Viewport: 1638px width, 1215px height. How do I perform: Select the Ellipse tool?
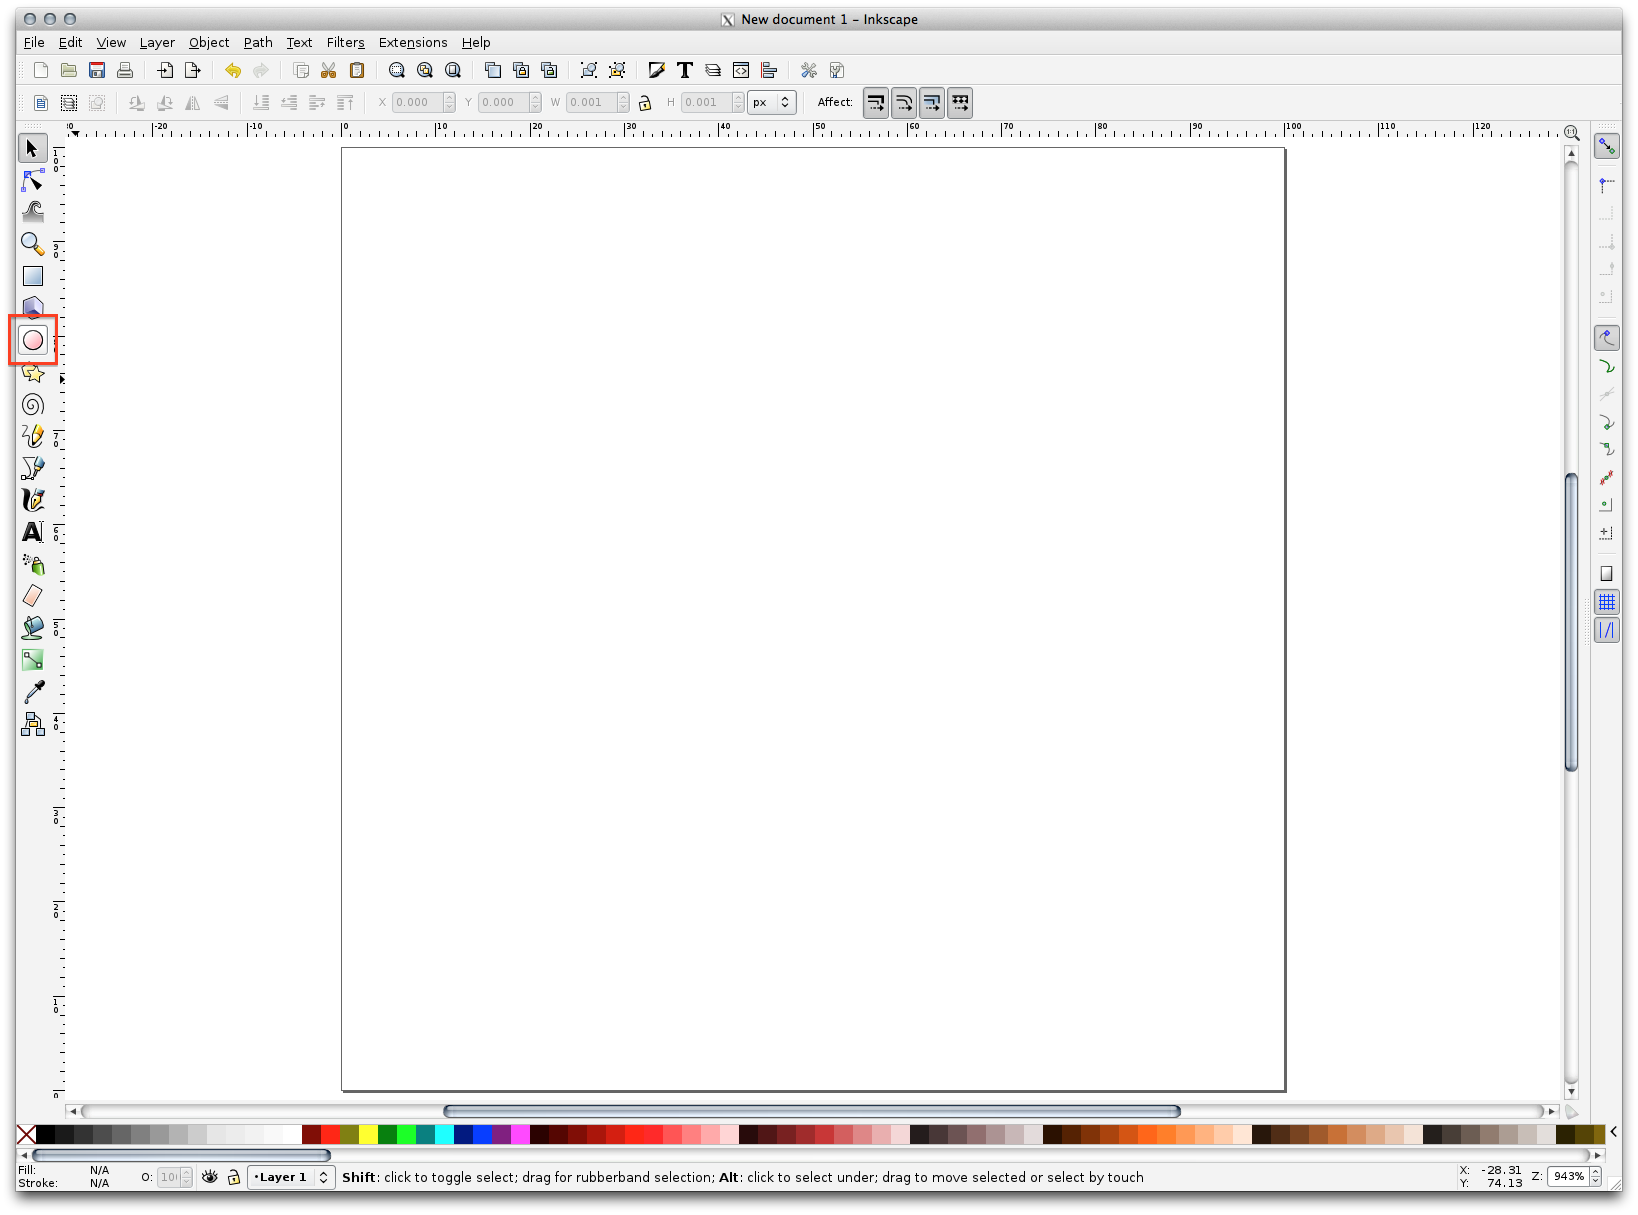tap(33, 340)
